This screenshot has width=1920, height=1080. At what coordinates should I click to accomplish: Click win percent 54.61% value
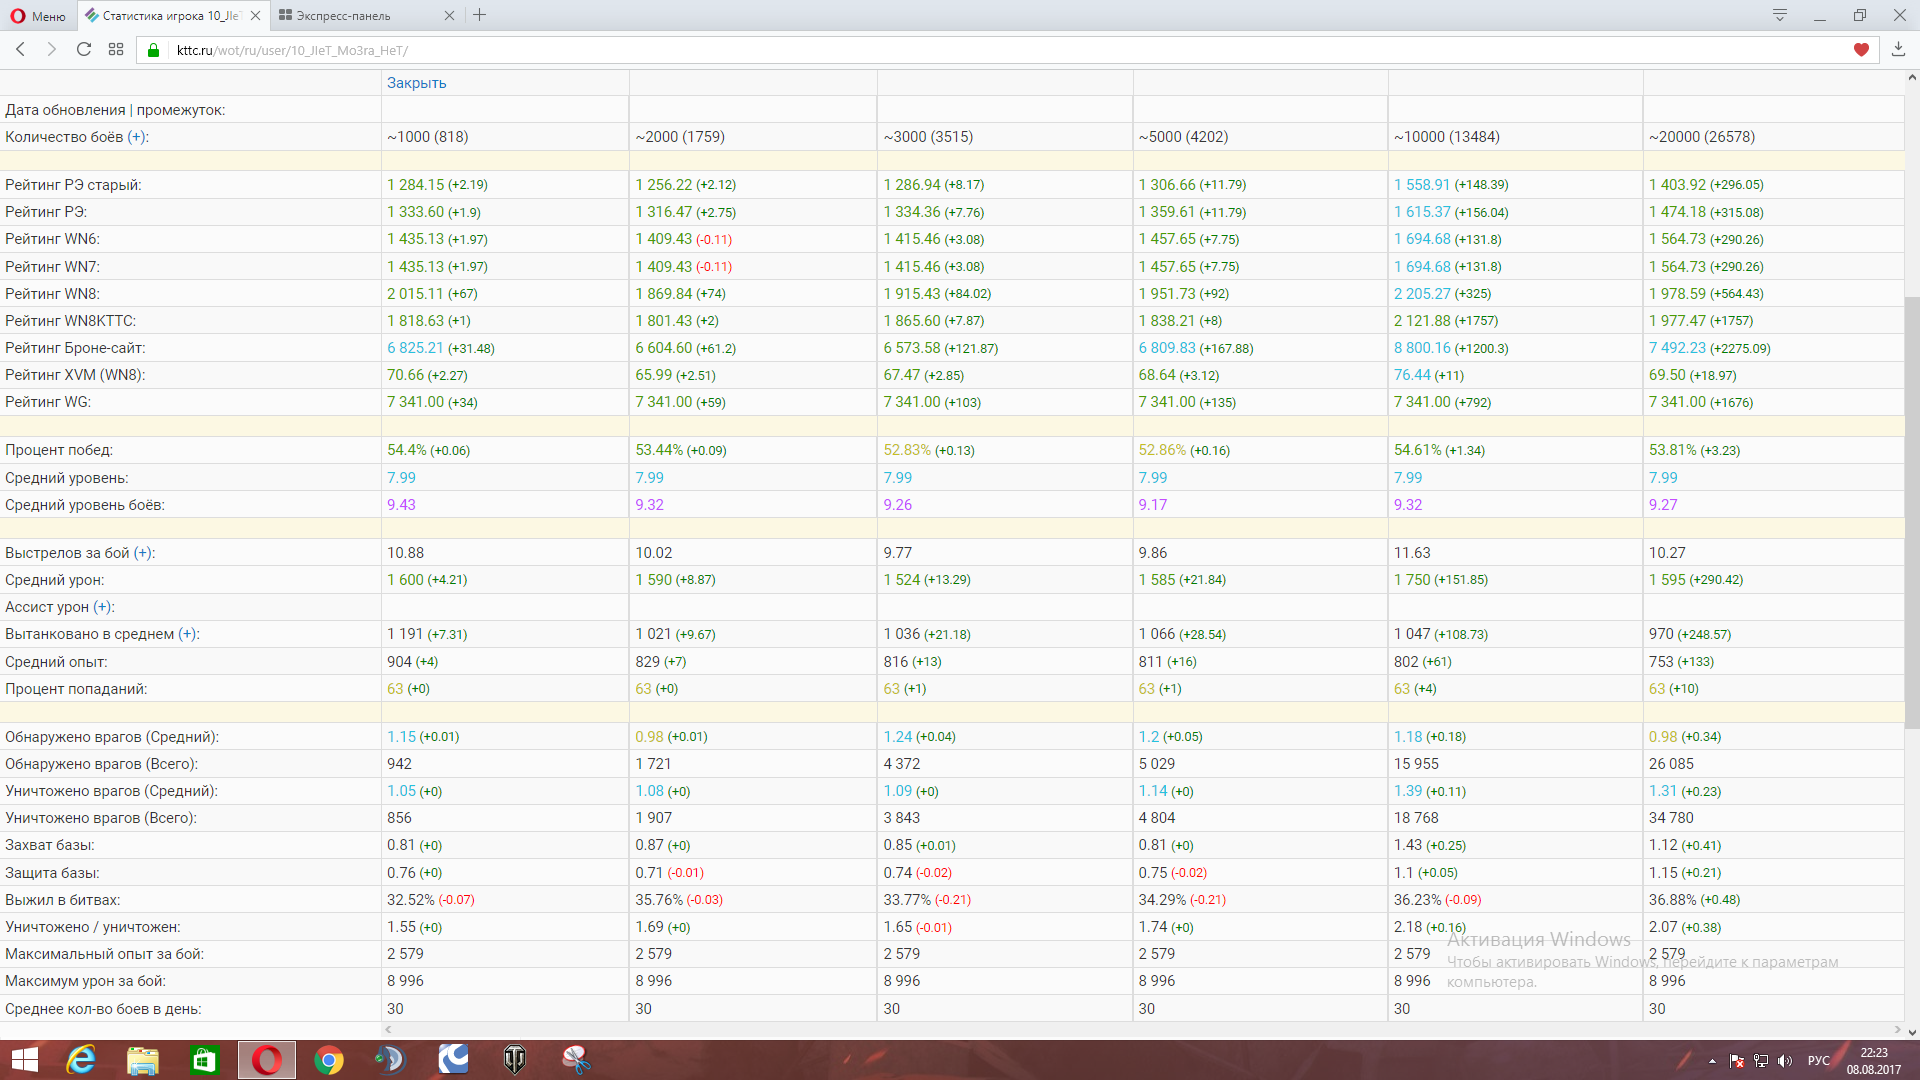point(1418,450)
